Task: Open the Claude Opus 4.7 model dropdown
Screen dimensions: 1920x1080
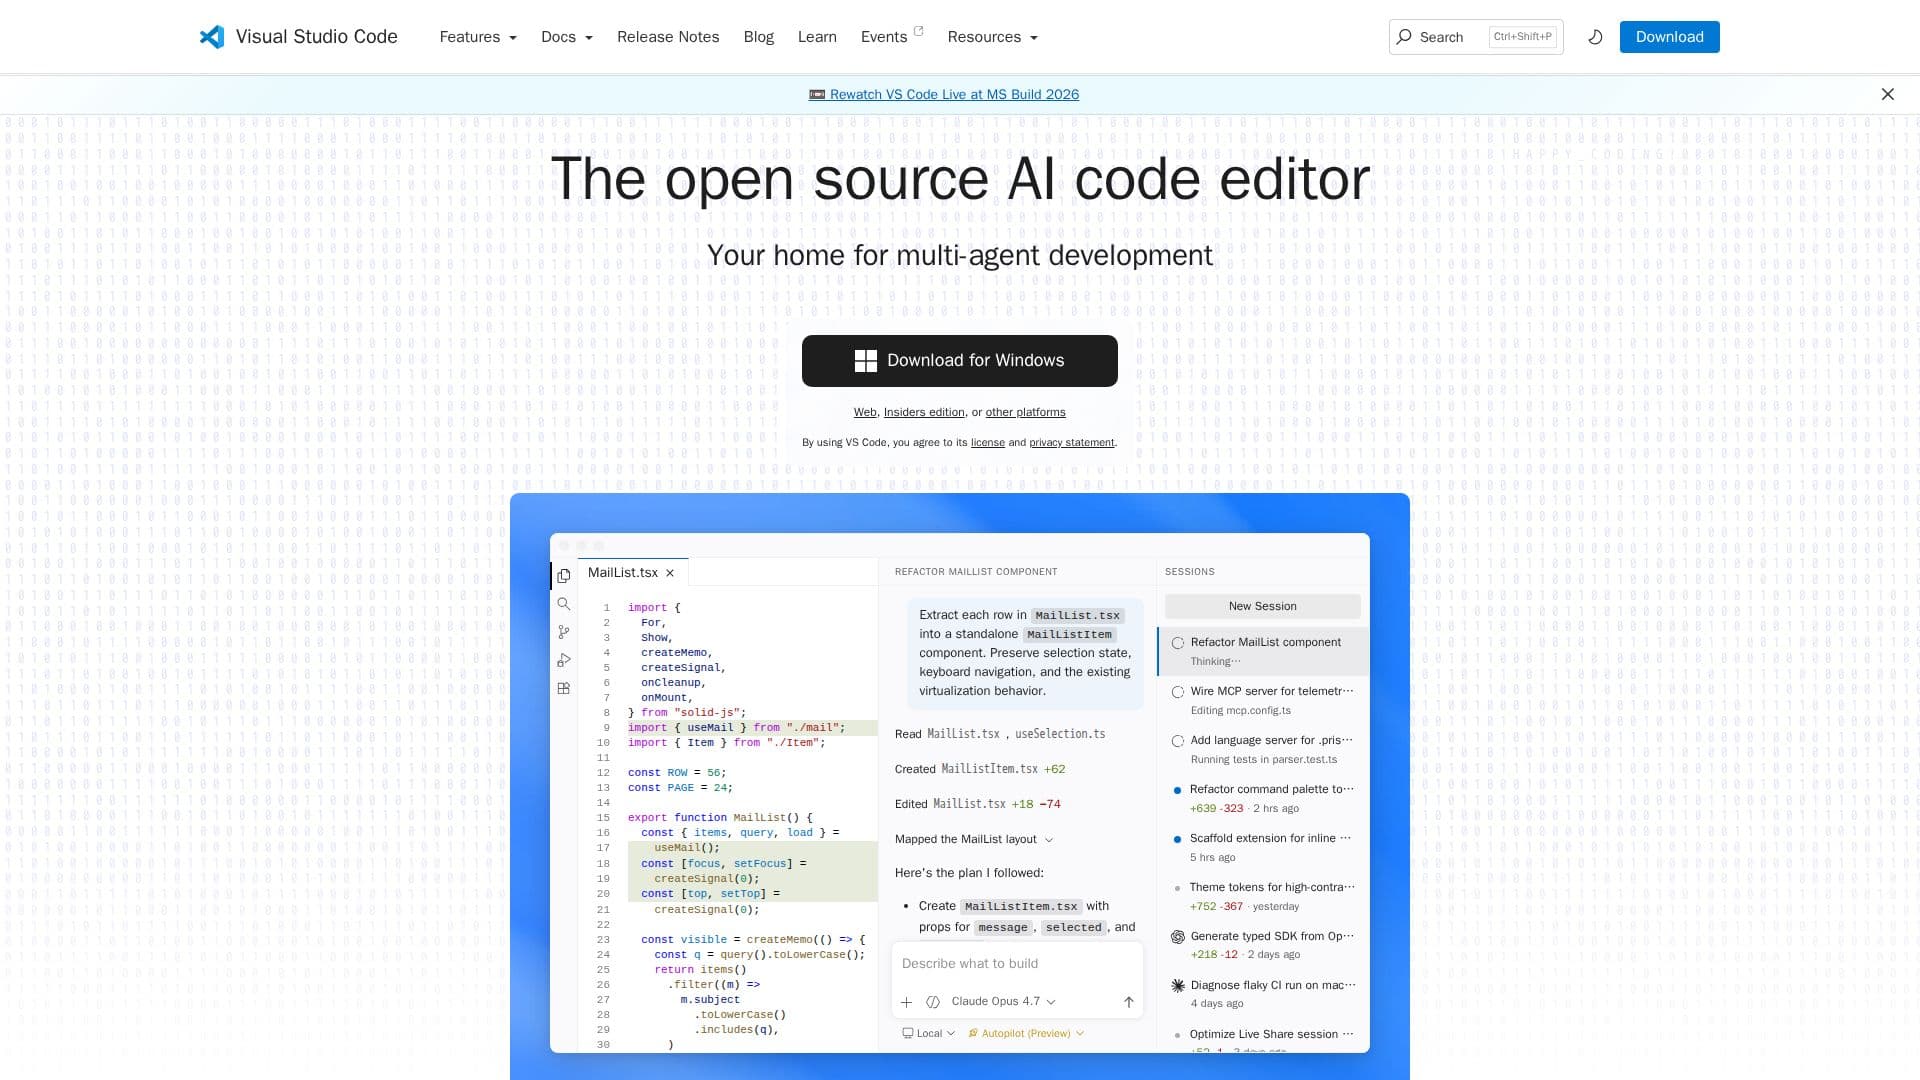Action: (x=1003, y=1002)
